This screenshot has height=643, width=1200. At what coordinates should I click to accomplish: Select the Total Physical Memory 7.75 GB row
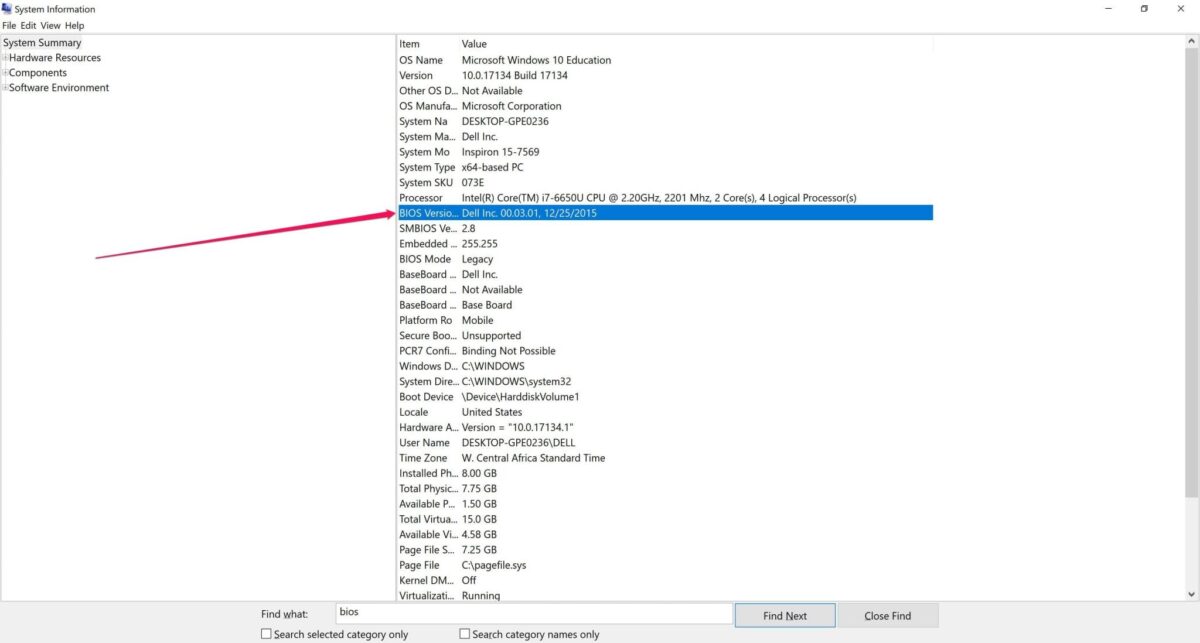point(665,489)
